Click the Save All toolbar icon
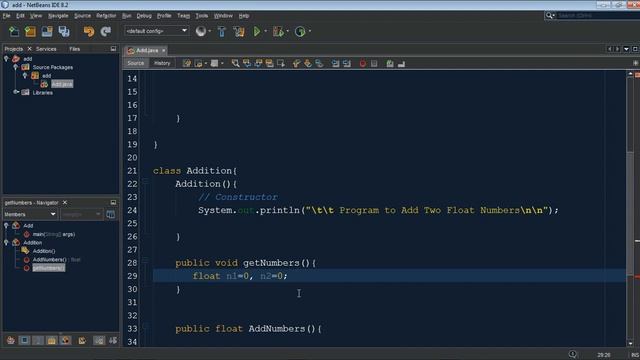640x360 pixels. tap(64, 31)
